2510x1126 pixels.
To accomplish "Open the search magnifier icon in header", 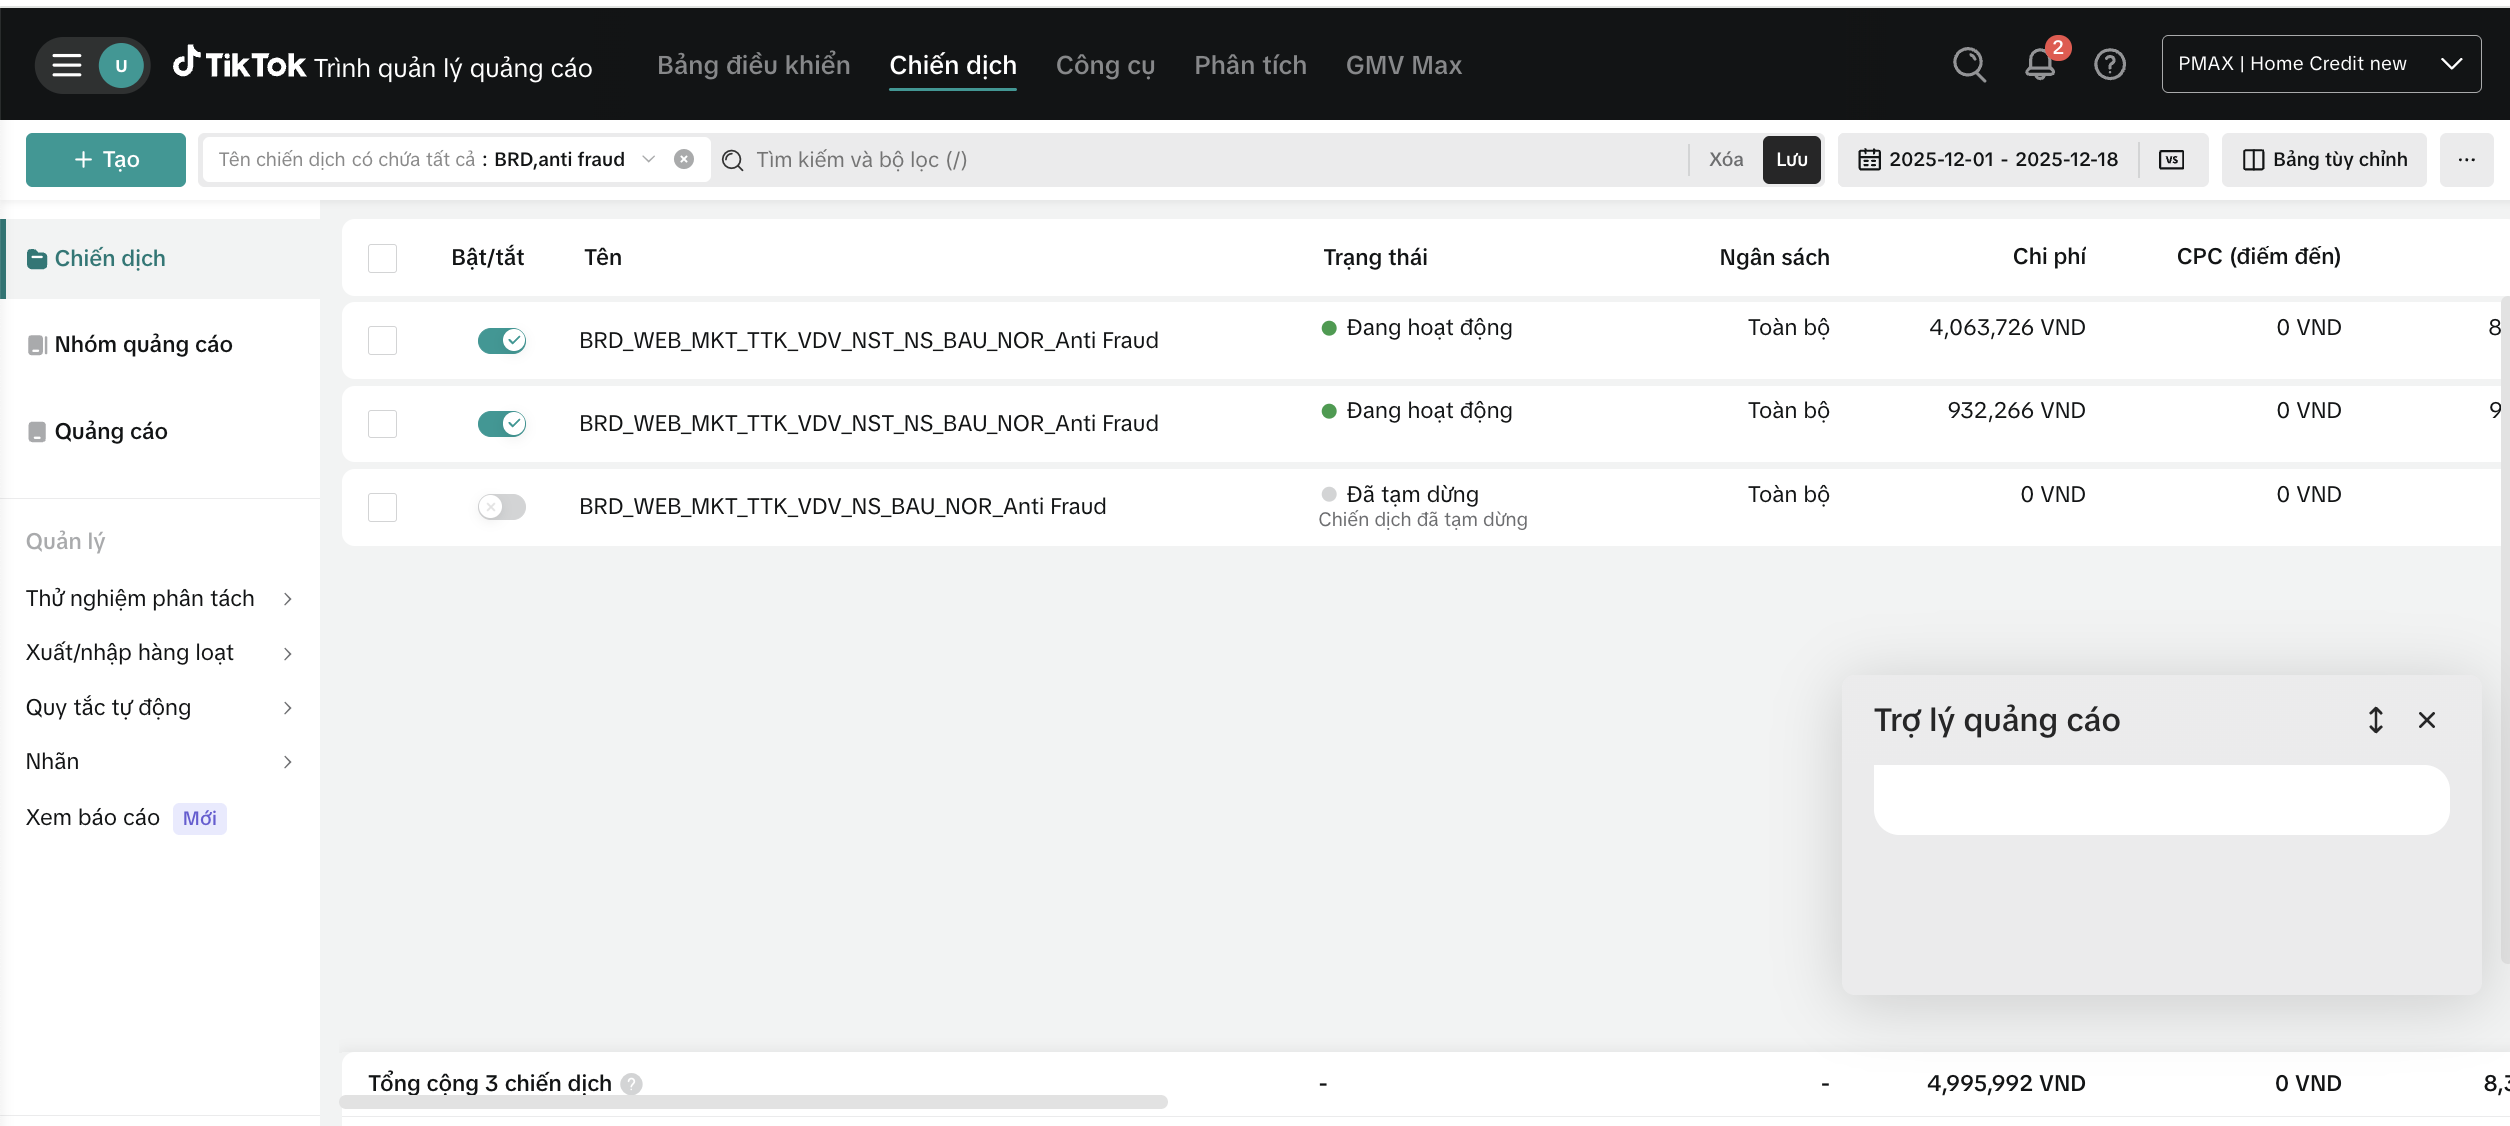I will (1969, 65).
